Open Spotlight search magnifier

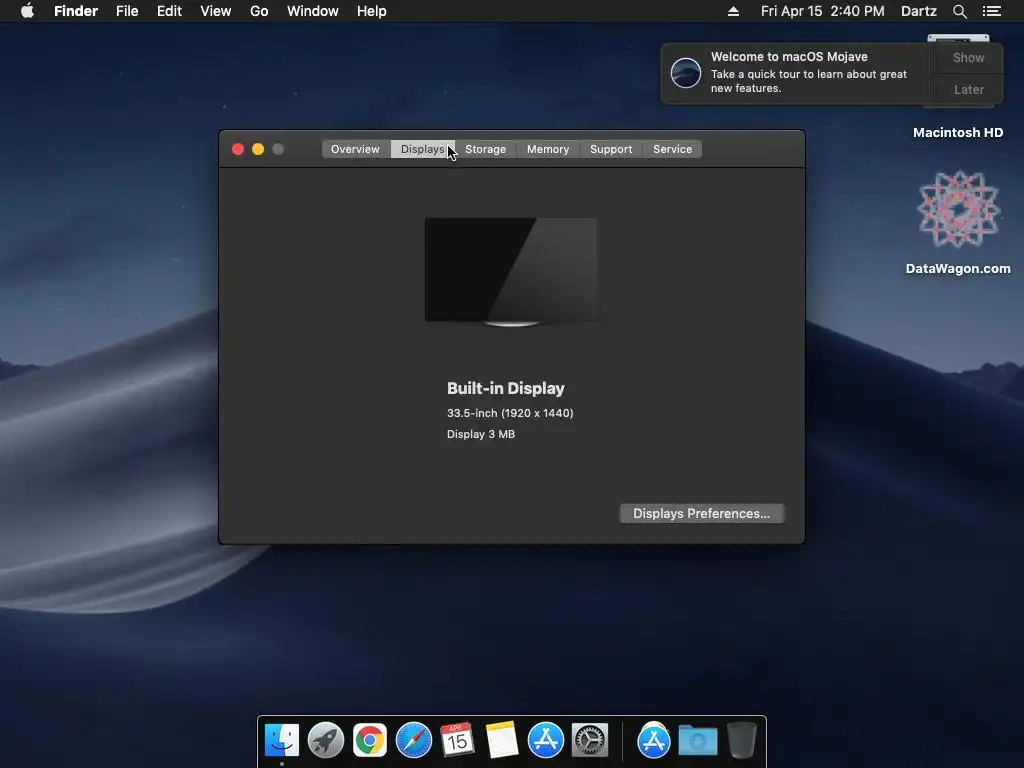(959, 11)
